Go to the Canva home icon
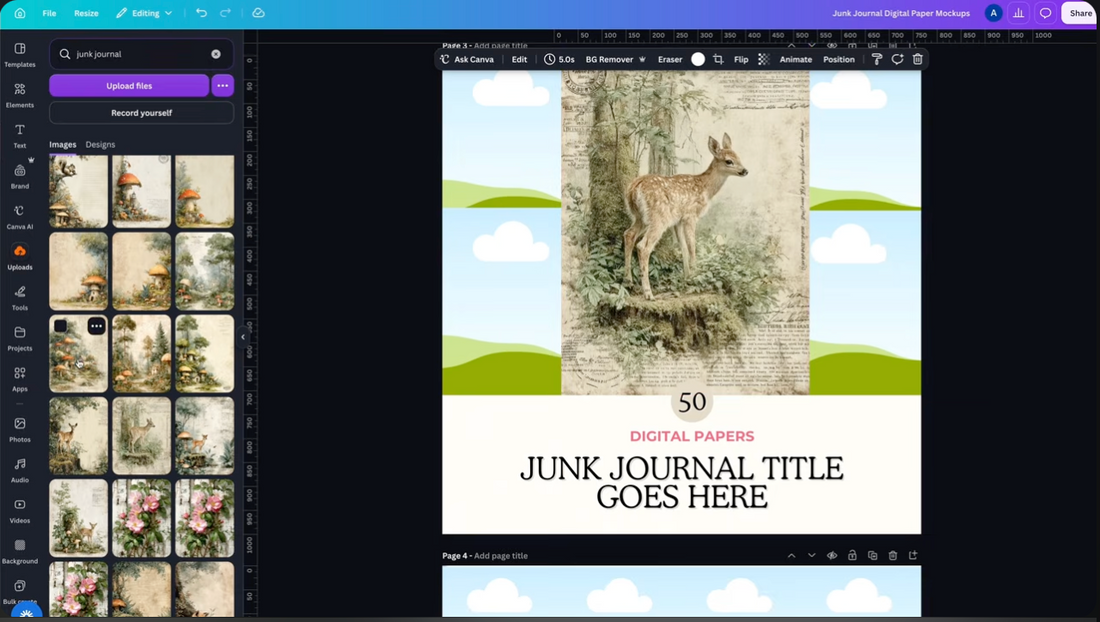Viewport: 1100px width, 622px height. [x=20, y=13]
